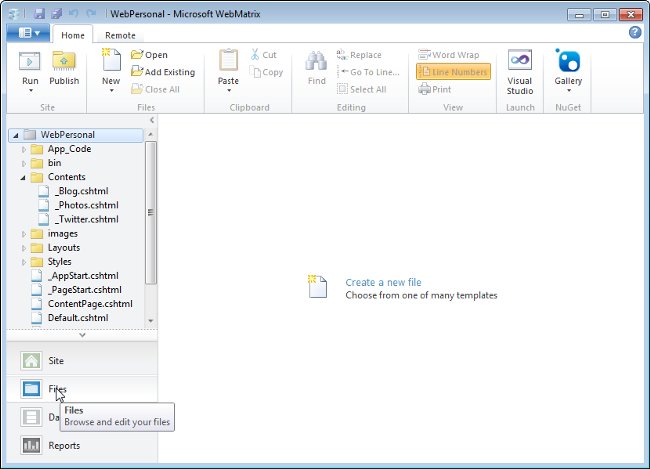
Task: Launch Visual Studio from ribbon
Action: tap(519, 72)
